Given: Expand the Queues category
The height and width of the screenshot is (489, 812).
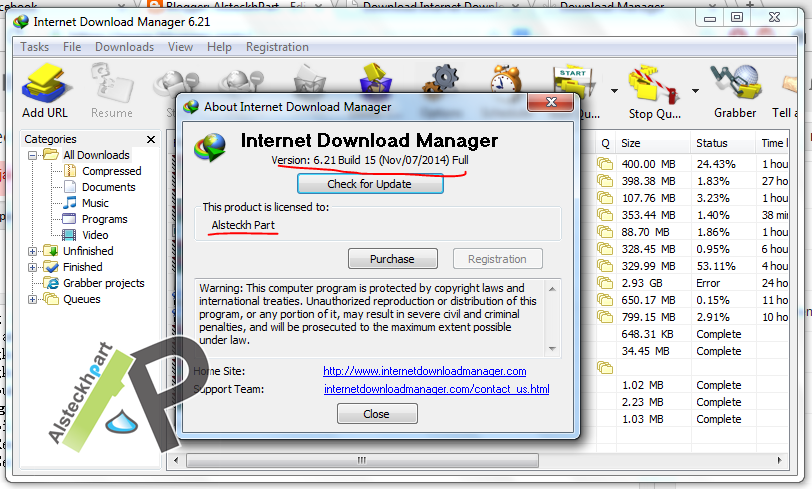Looking at the screenshot, I should pyautogui.click(x=32, y=299).
